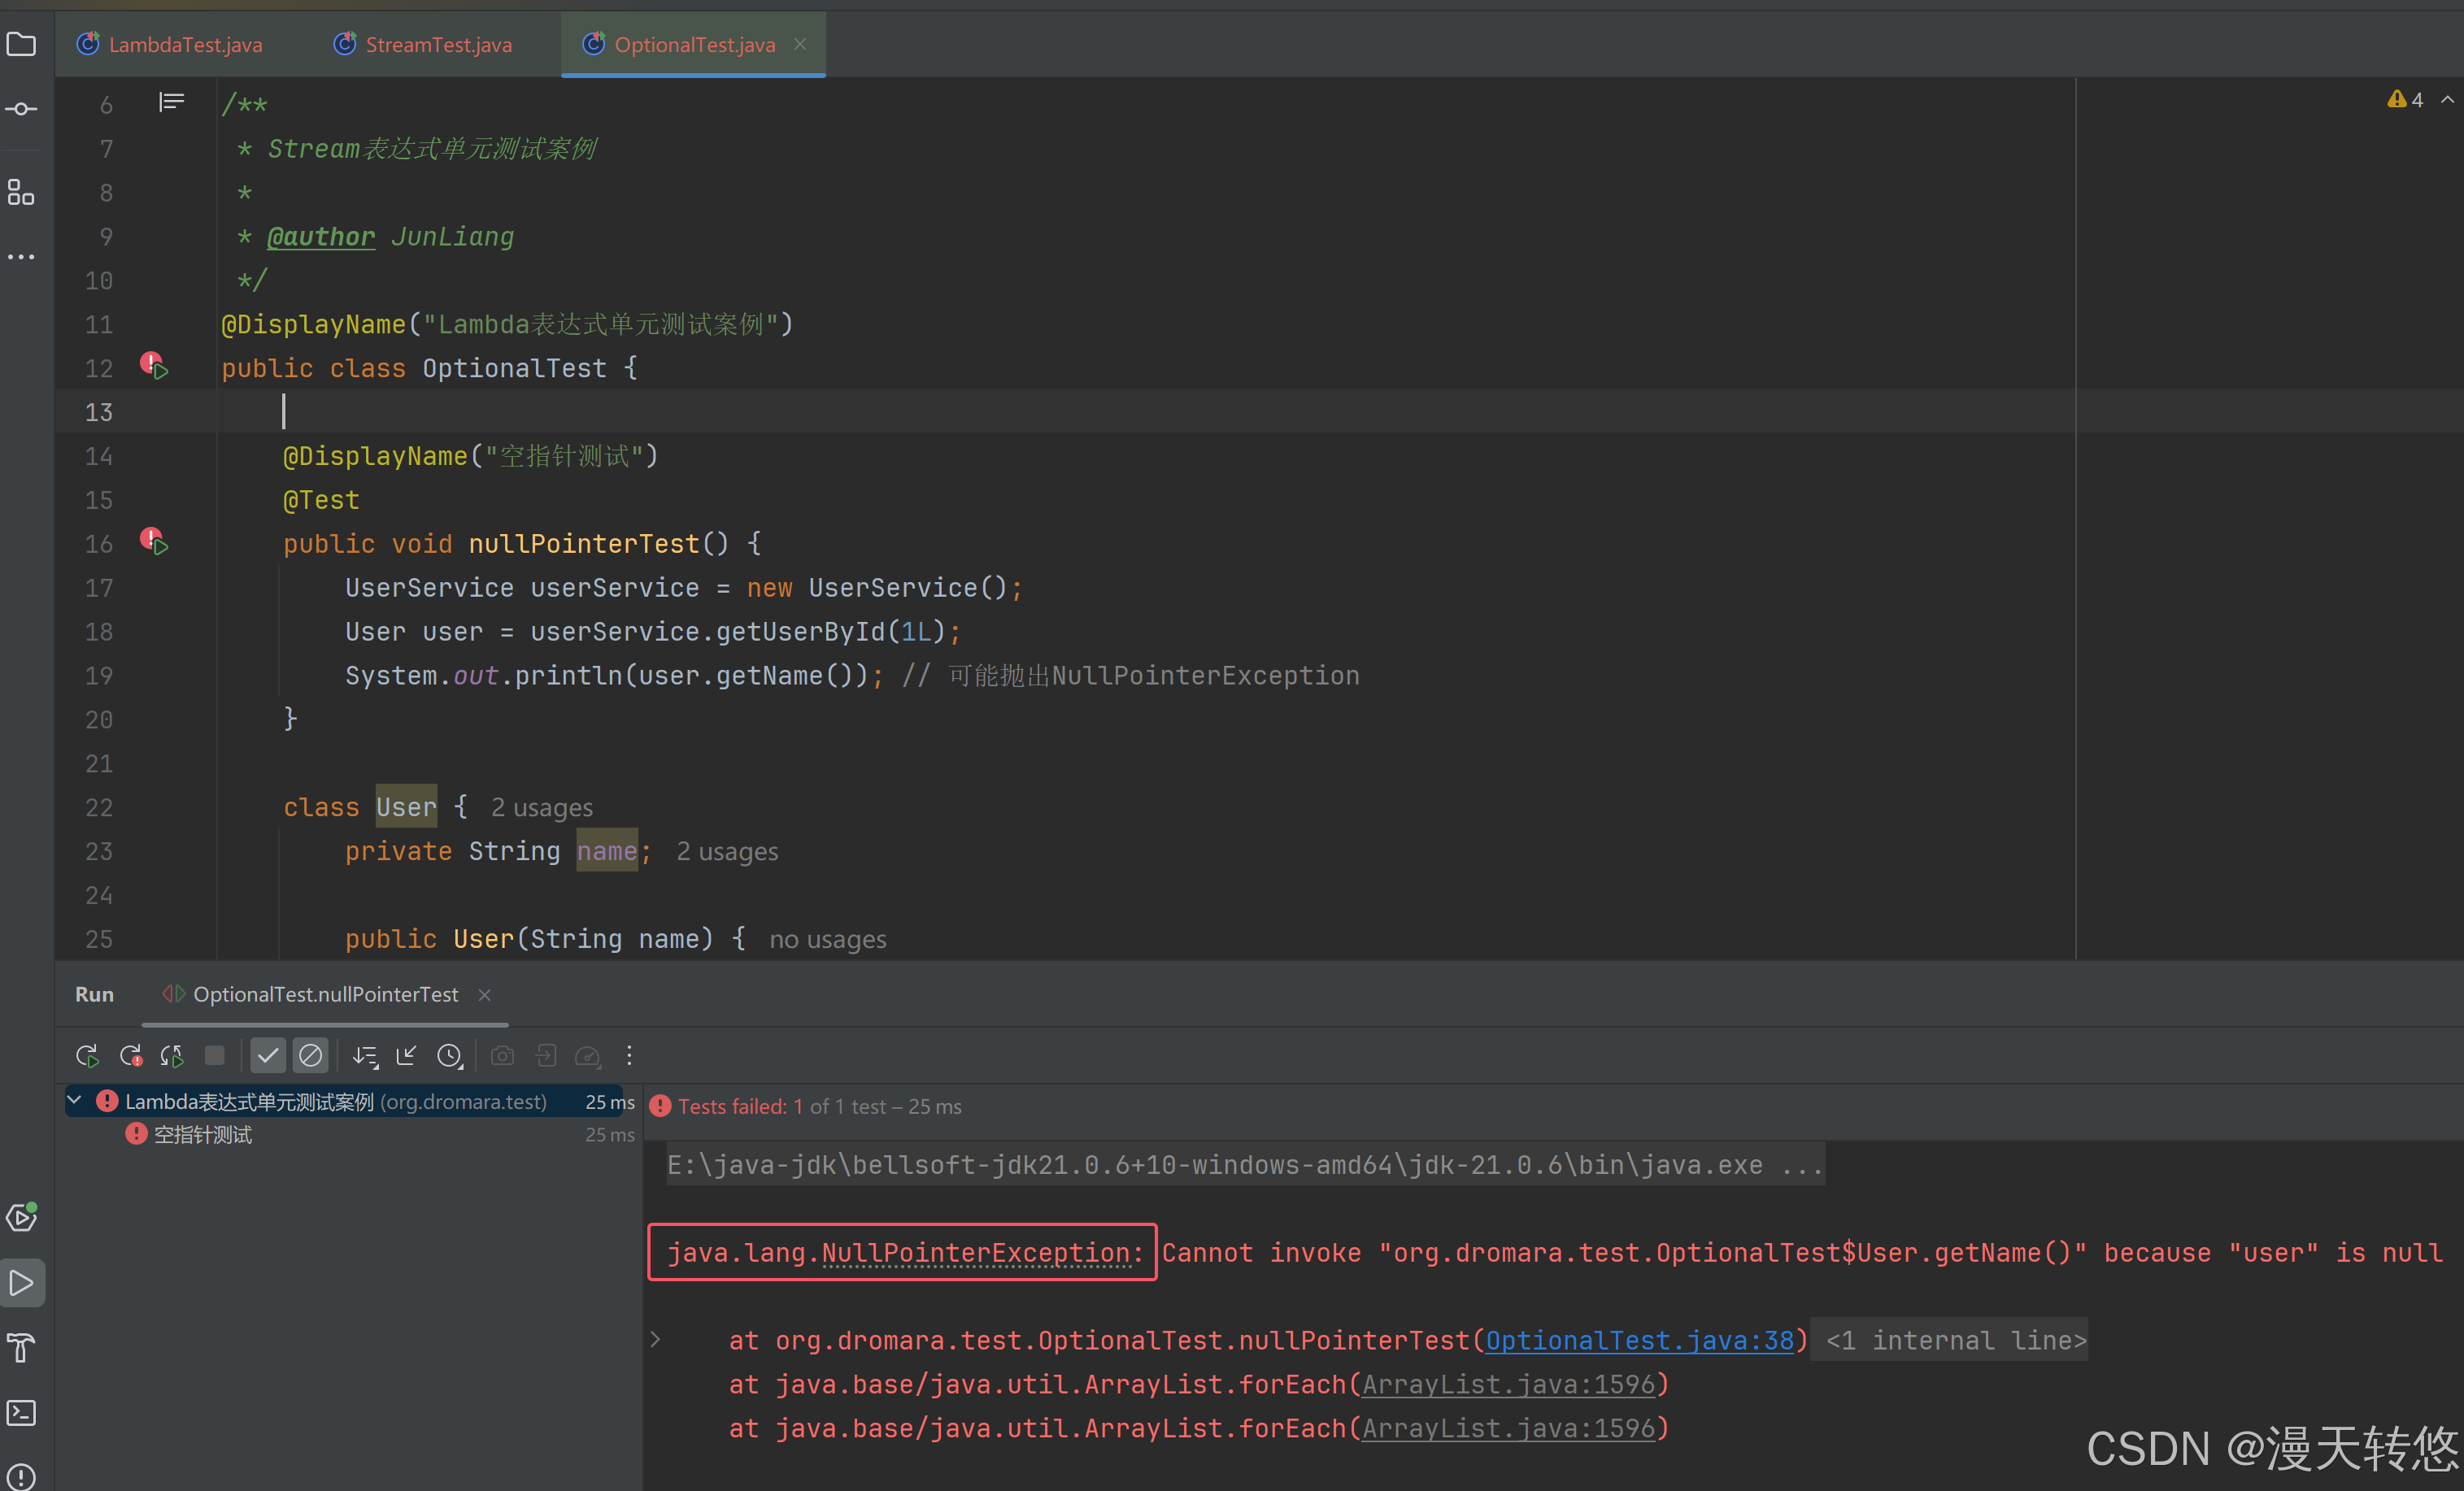Click the NullPointerException exception link
The image size is (2464, 1491).
[x=975, y=1253]
